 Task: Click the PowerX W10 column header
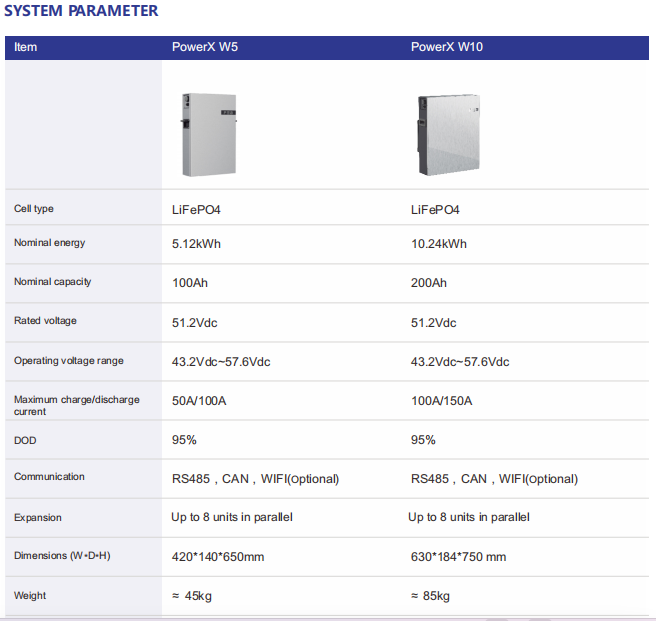click(x=446, y=46)
